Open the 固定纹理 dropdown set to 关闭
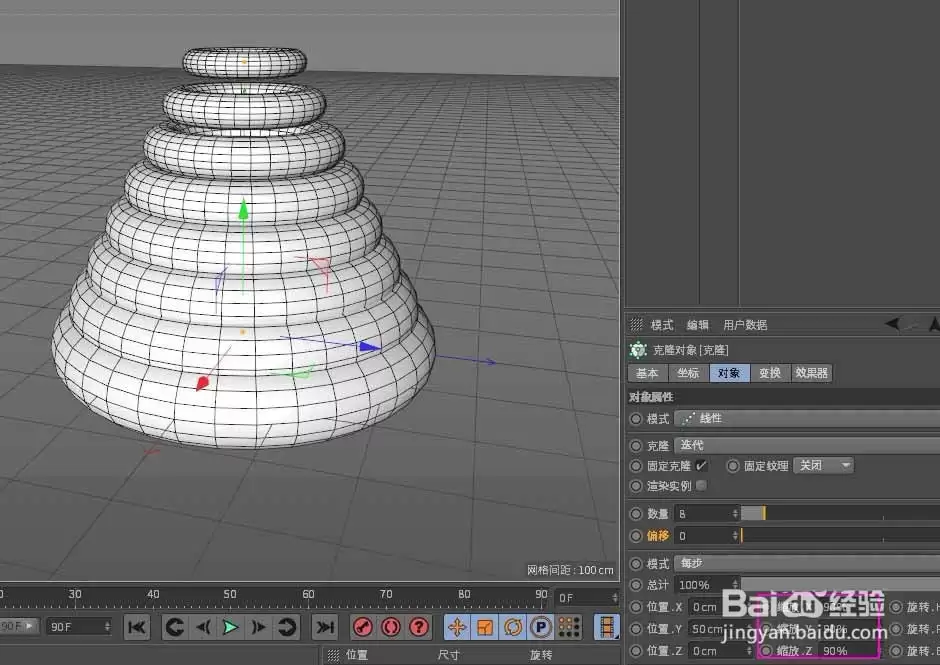This screenshot has width=940, height=665. (x=823, y=465)
